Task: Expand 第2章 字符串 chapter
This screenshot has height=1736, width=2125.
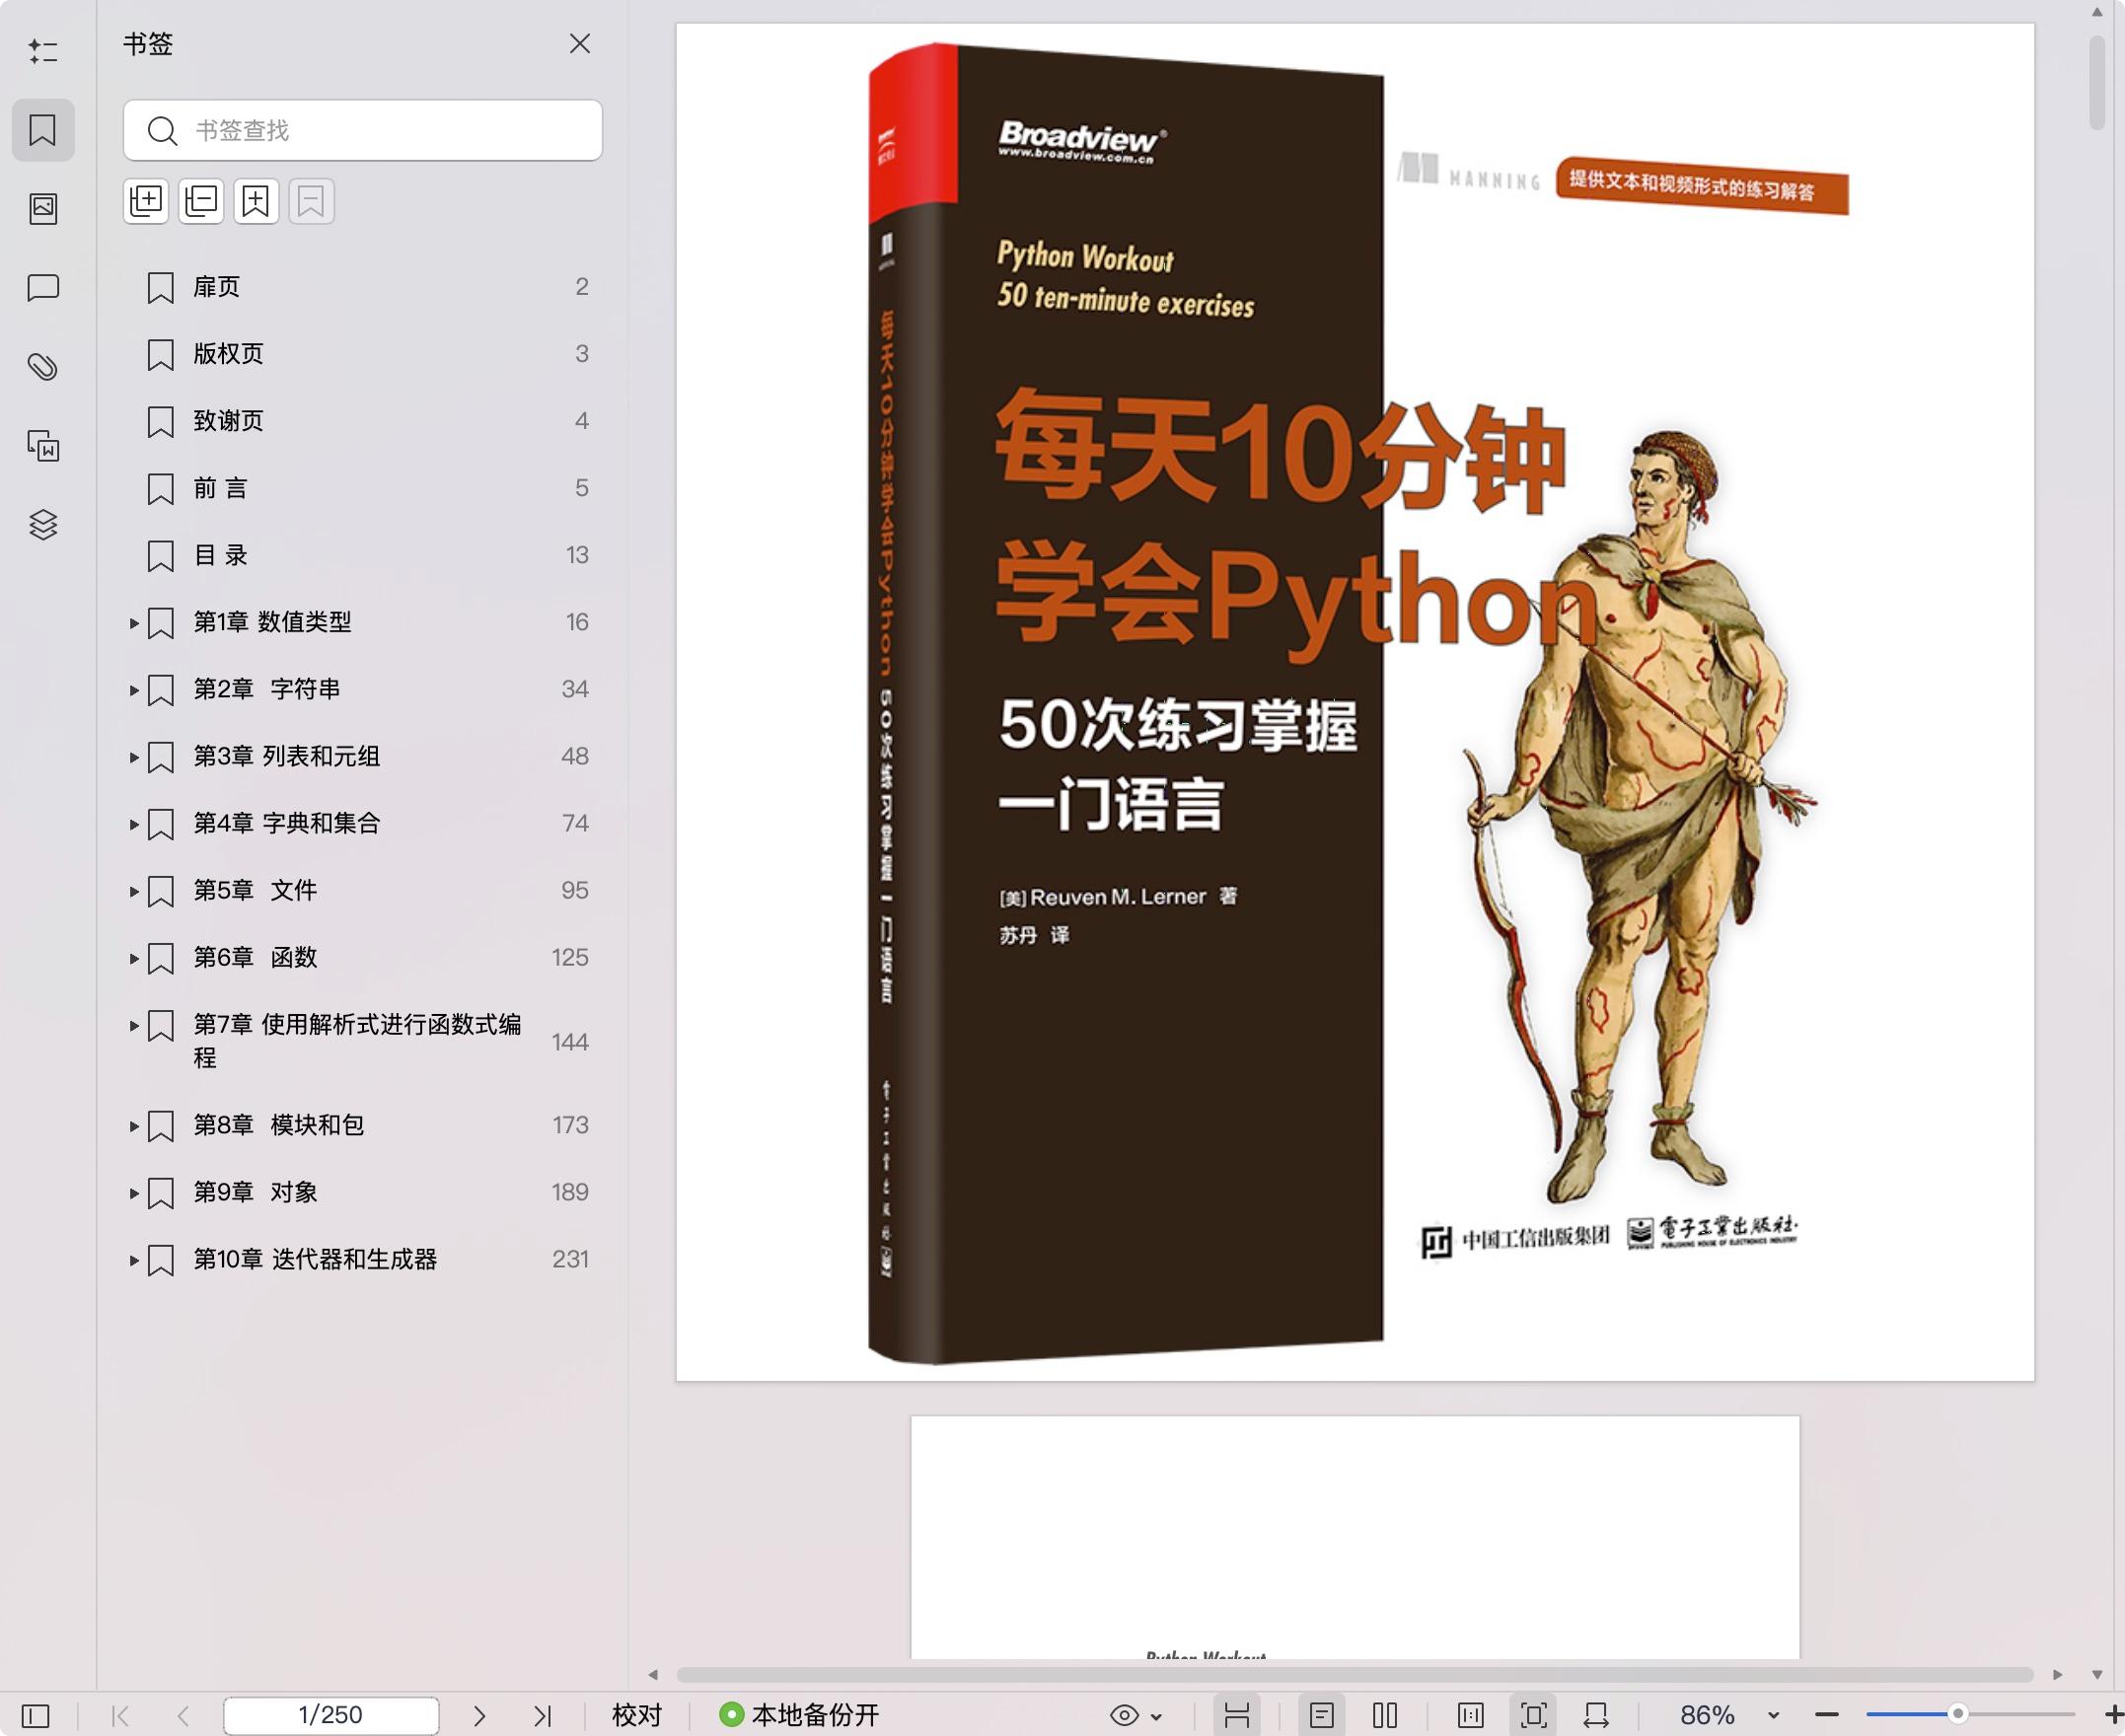Action: (x=134, y=690)
